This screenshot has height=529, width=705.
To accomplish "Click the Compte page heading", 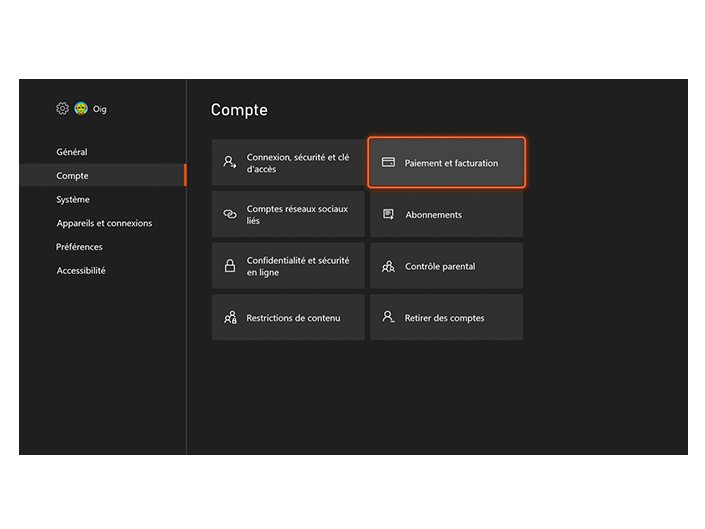I will pyautogui.click(x=239, y=110).
